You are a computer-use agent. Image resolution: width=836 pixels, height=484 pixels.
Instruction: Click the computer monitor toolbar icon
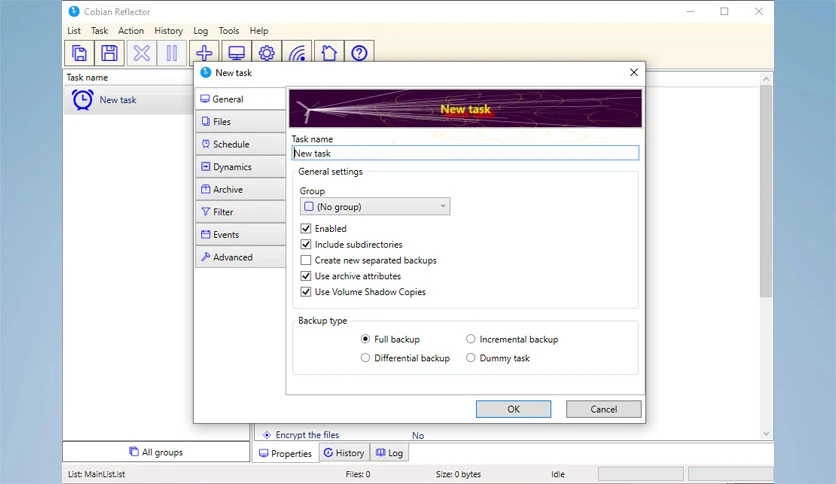tap(236, 53)
